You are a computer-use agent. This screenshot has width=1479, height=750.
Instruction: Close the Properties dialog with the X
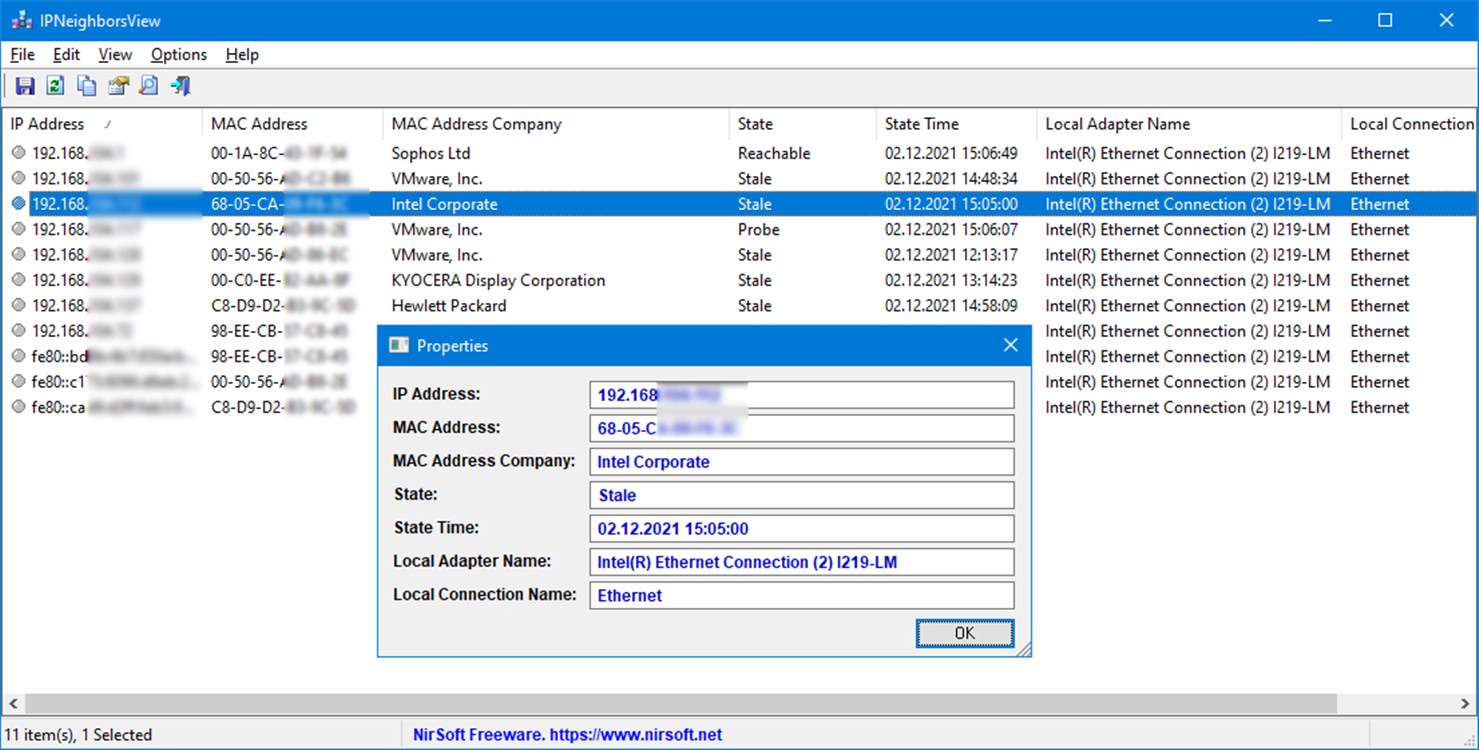[1010, 345]
